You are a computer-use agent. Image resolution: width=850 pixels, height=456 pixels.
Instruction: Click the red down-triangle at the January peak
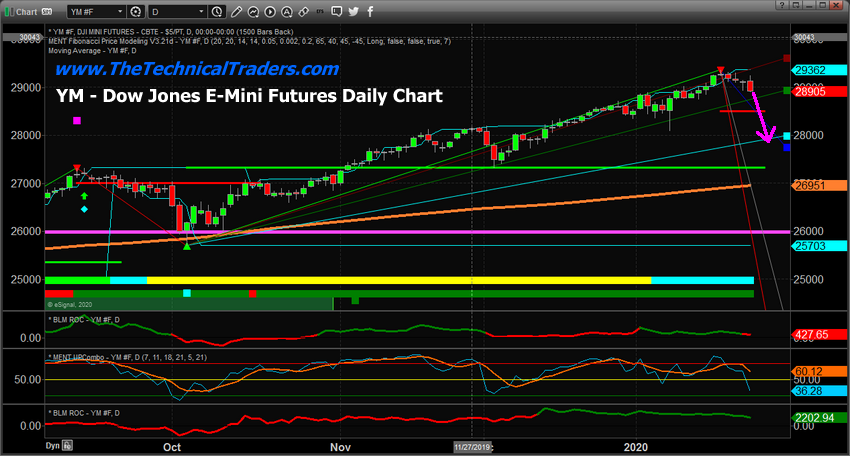[x=720, y=70]
